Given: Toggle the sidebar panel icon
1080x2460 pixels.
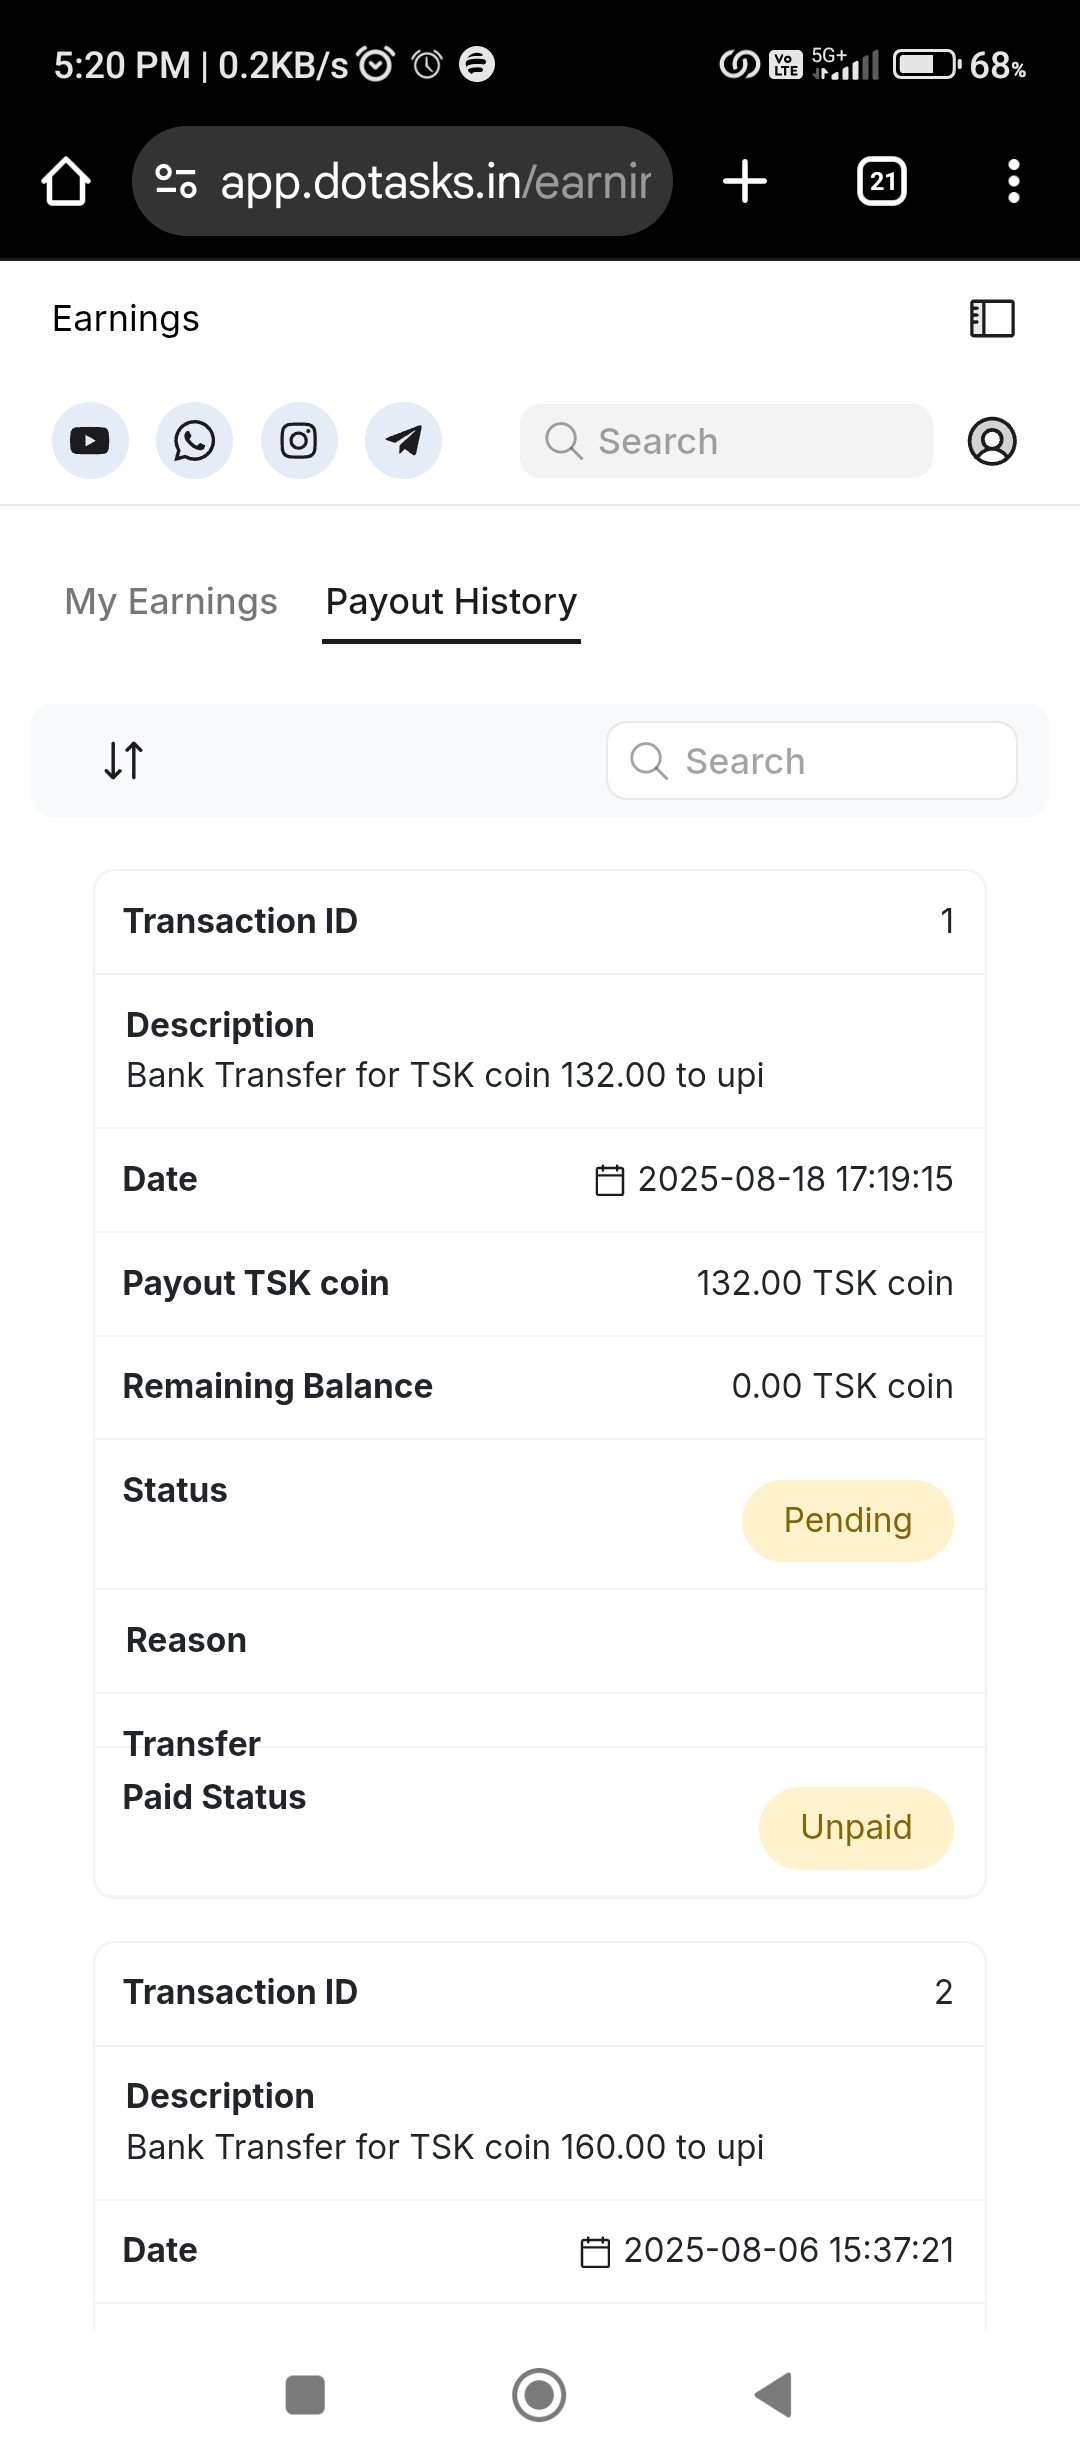Looking at the screenshot, I should click(992, 319).
